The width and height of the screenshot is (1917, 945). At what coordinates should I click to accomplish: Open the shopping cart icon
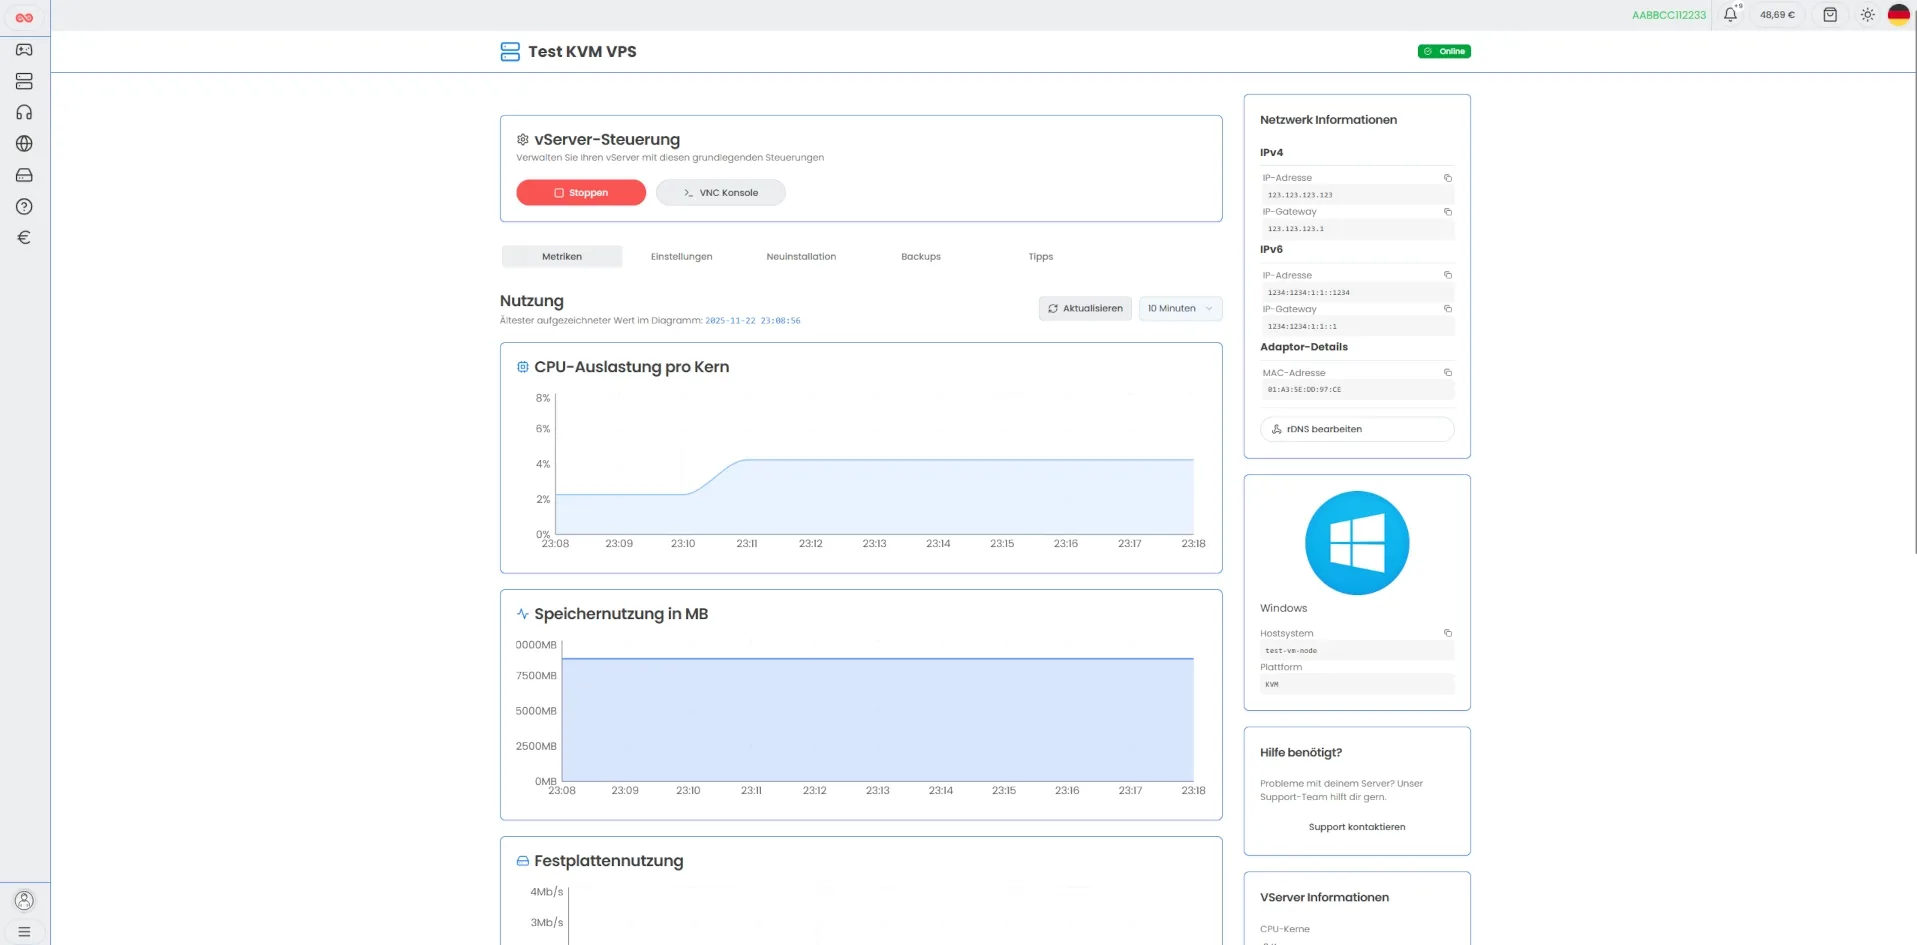pos(1829,15)
